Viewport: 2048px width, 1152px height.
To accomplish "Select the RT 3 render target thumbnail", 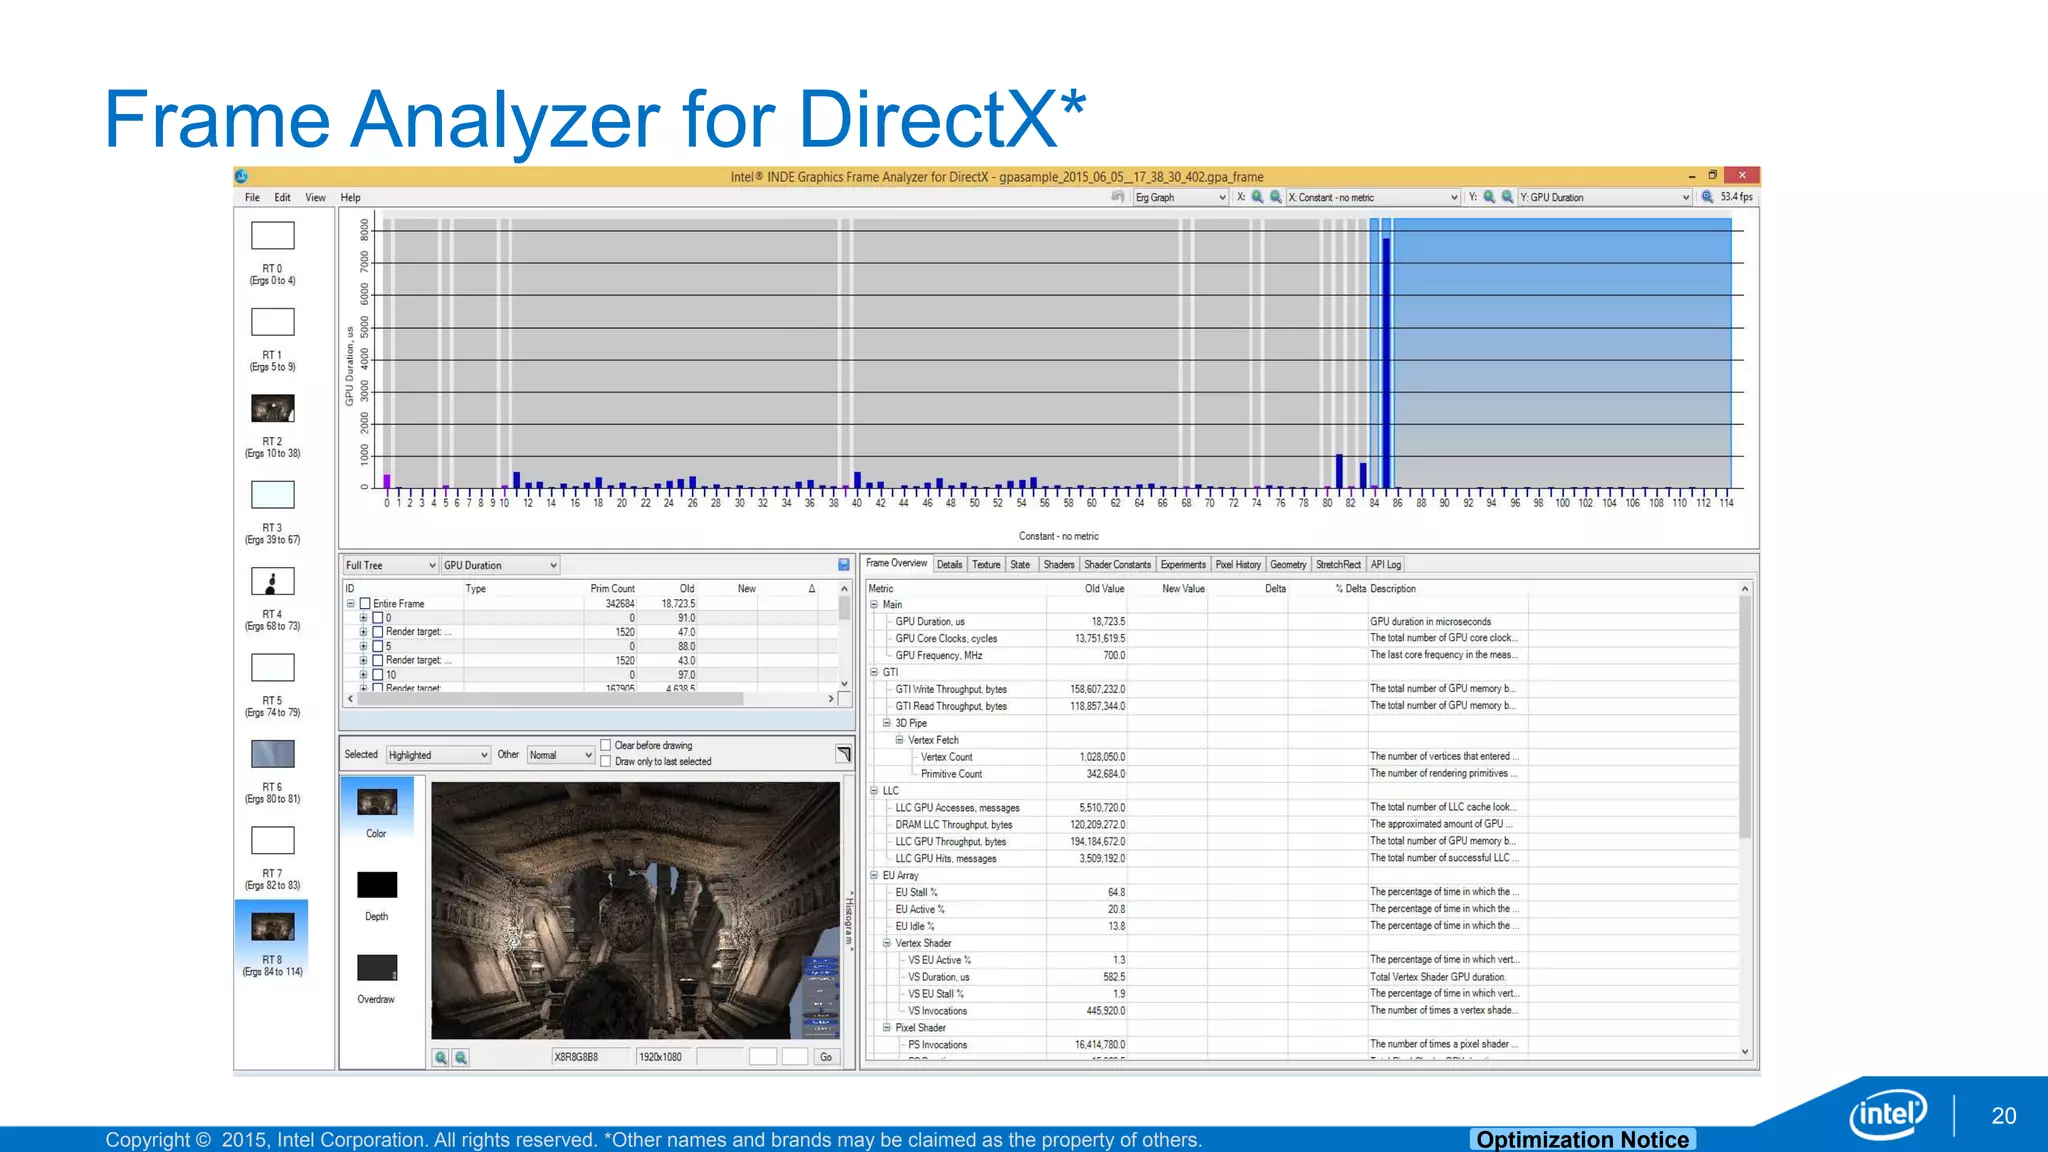I will tap(272, 494).
